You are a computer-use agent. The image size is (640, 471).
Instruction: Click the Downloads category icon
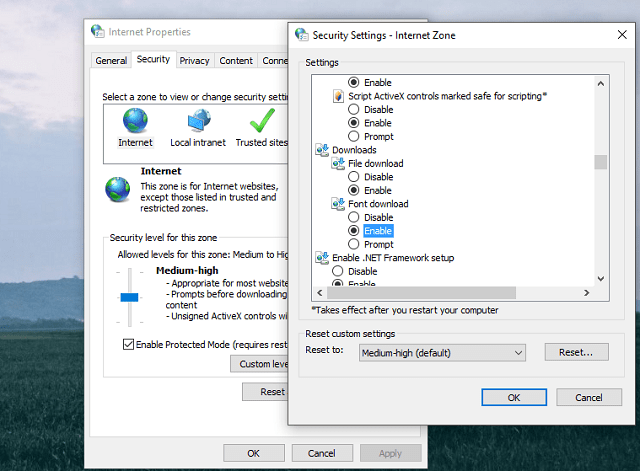coord(322,150)
